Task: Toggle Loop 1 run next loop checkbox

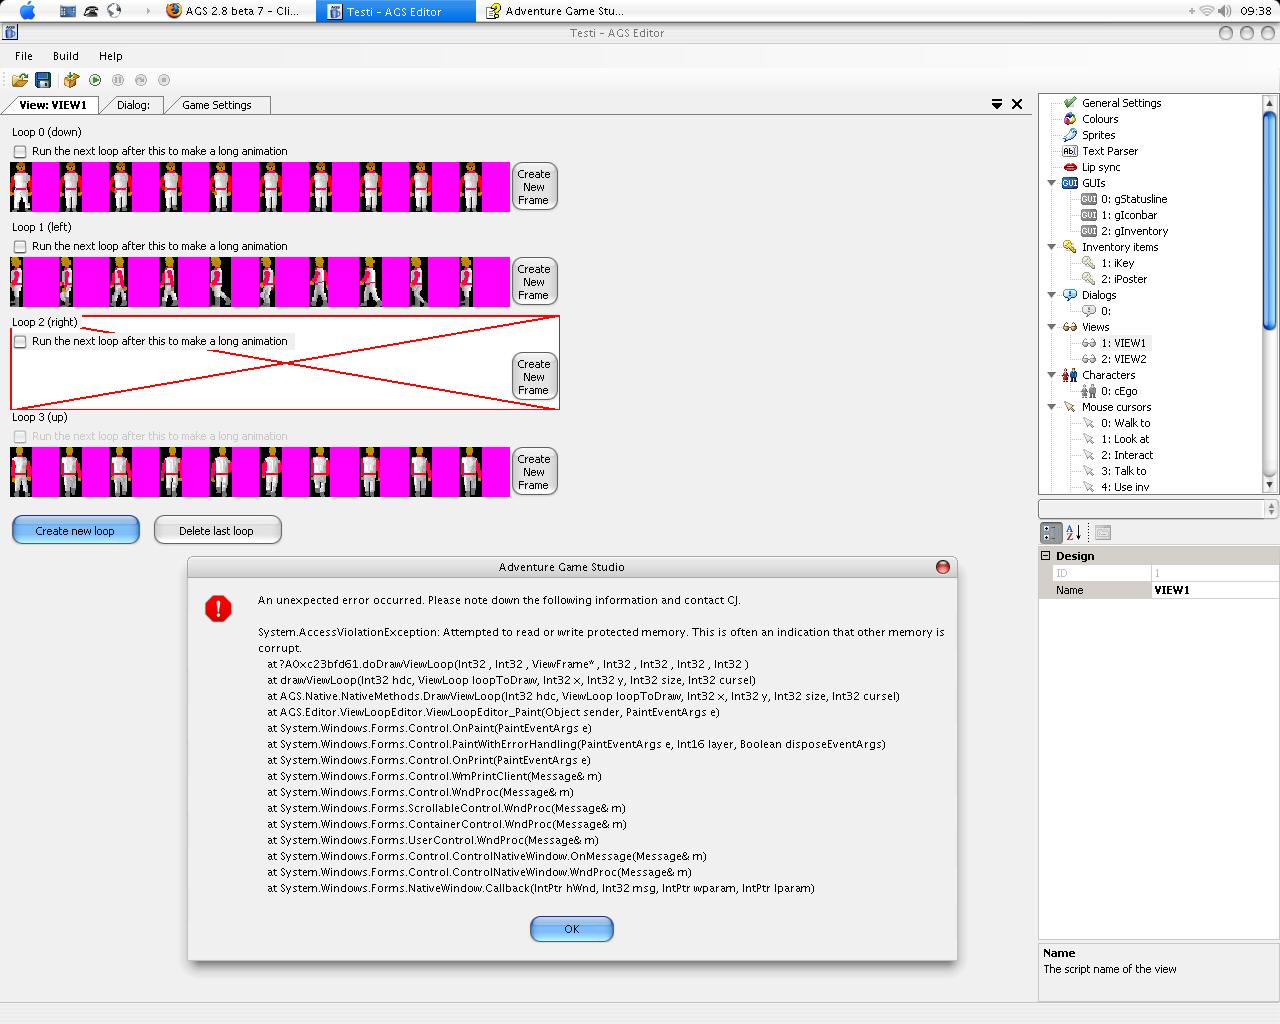Action: pos(20,247)
